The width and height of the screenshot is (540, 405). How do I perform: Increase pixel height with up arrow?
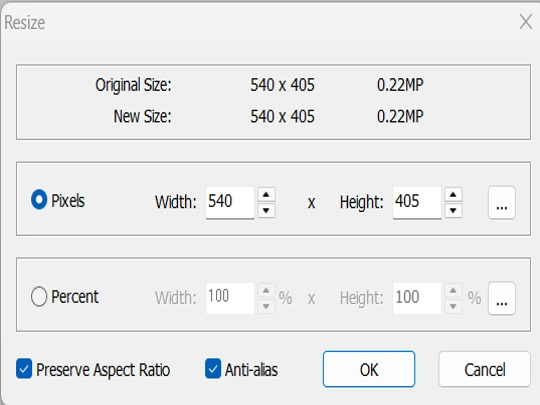click(453, 195)
